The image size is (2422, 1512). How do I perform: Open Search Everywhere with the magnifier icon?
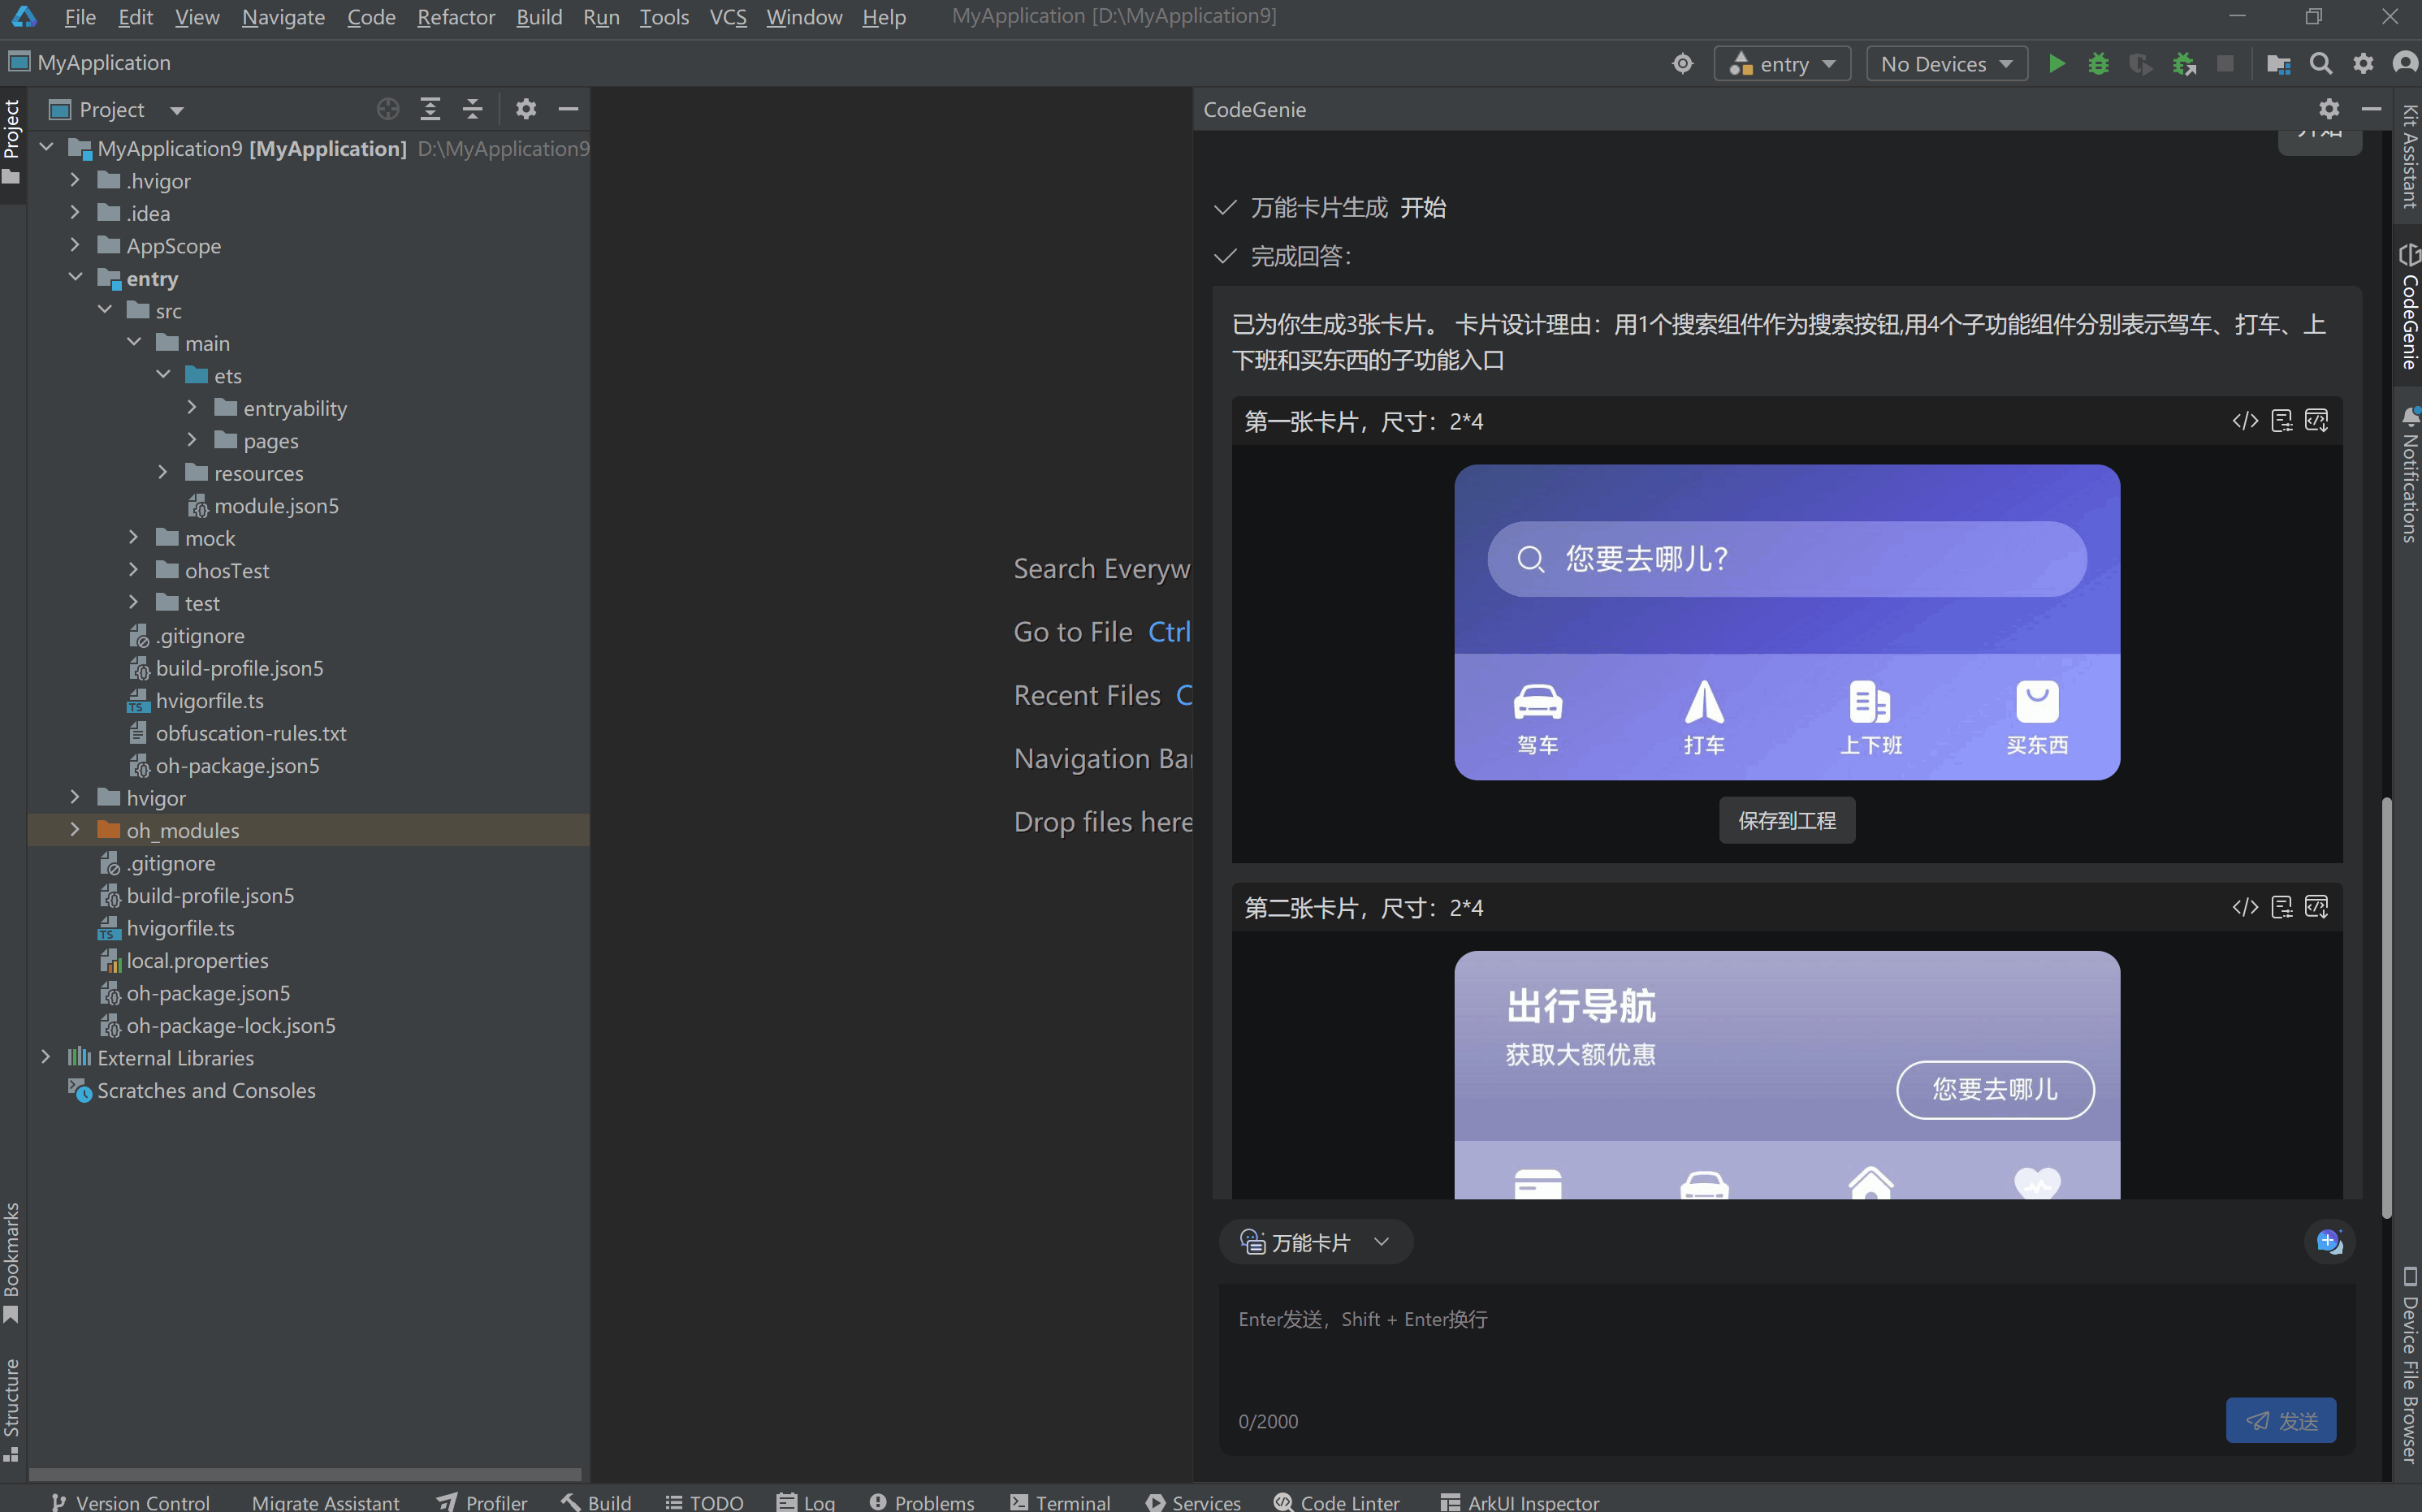(2322, 63)
